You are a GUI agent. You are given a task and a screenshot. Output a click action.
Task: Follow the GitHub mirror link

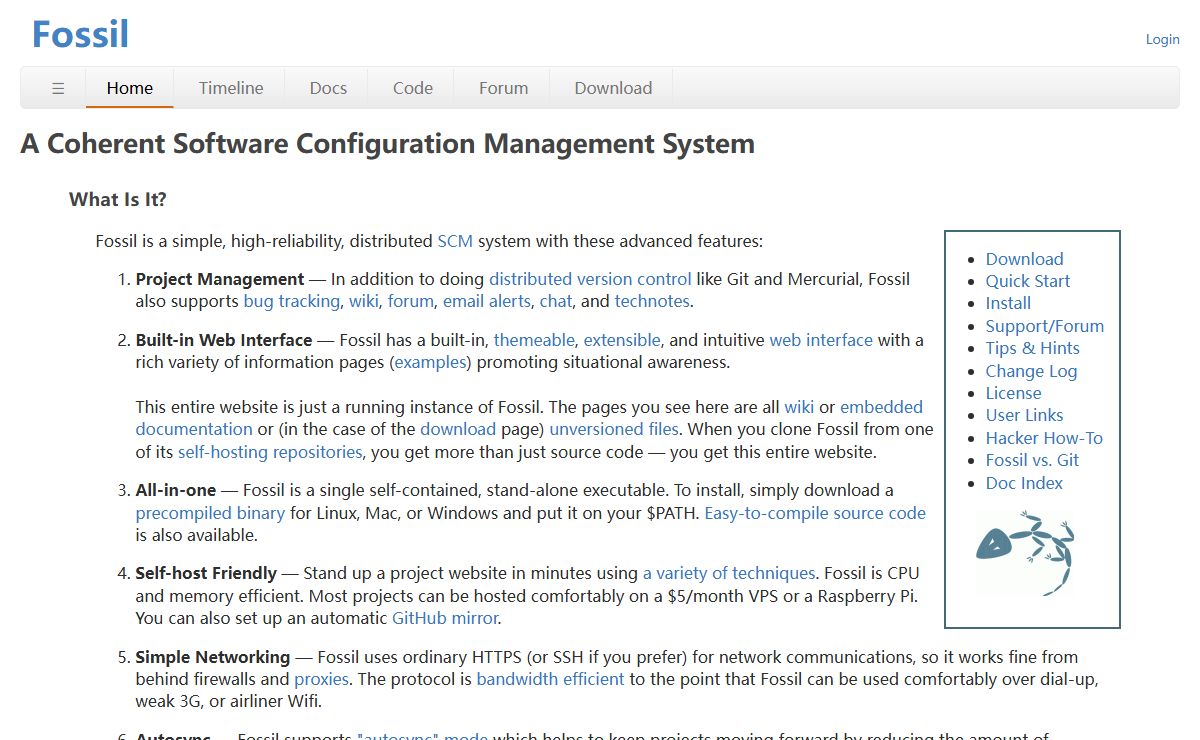click(x=444, y=618)
